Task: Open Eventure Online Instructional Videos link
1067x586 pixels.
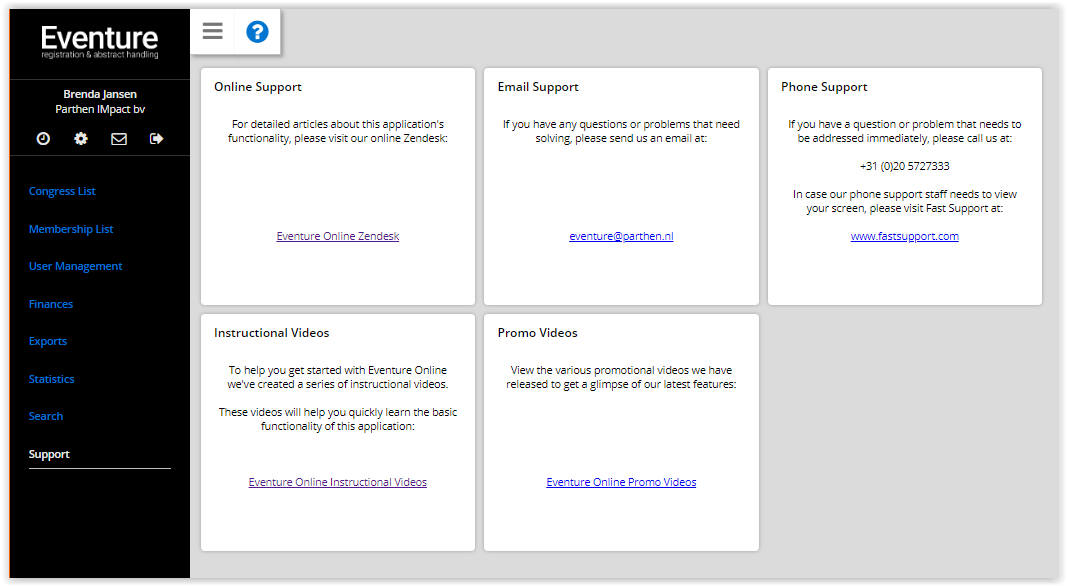Action: 338,482
